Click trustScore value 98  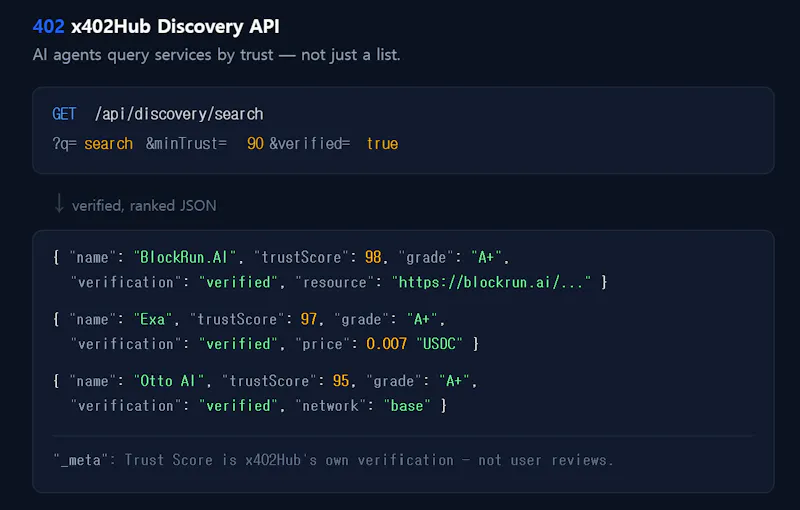pyautogui.click(x=373, y=257)
